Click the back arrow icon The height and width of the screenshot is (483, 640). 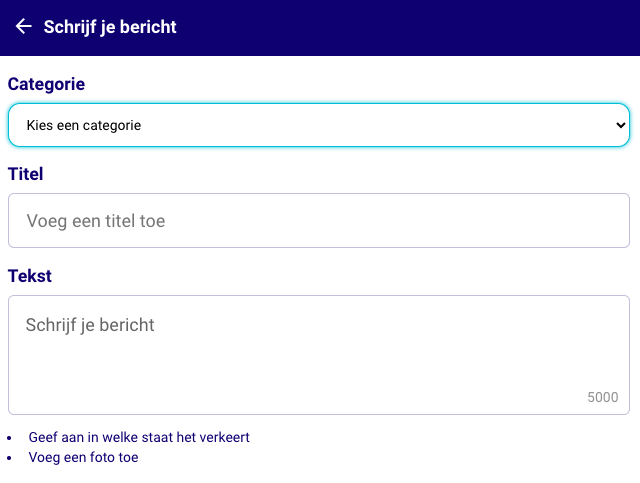[24, 27]
